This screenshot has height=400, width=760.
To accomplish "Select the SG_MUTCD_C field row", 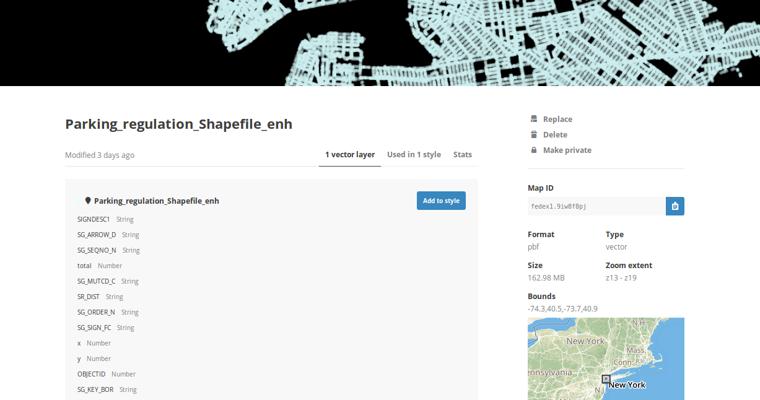I will [97, 281].
